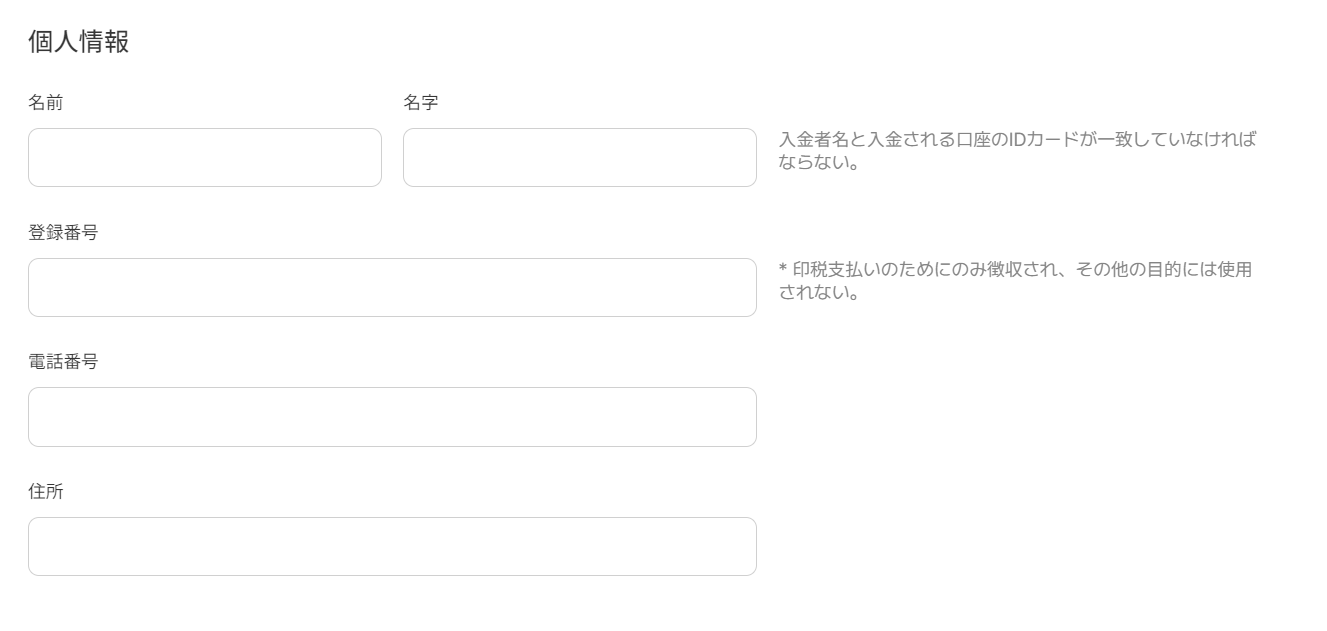Click the 名字 (last name) input field
Image resolution: width=1327 pixels, height=631 pixels.
(579, 157)
